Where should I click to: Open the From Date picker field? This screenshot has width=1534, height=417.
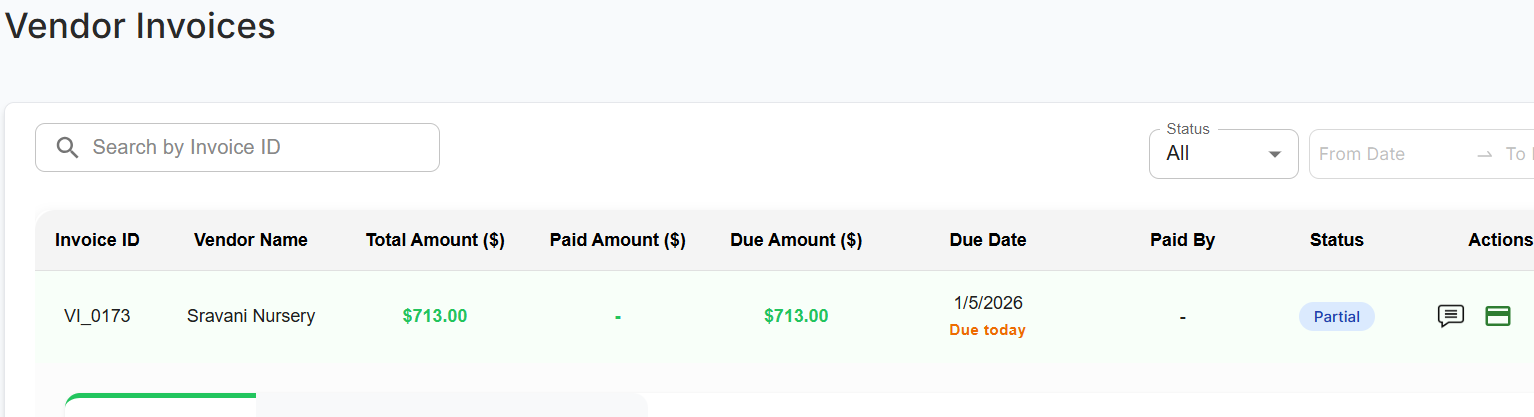point(1390,154)
